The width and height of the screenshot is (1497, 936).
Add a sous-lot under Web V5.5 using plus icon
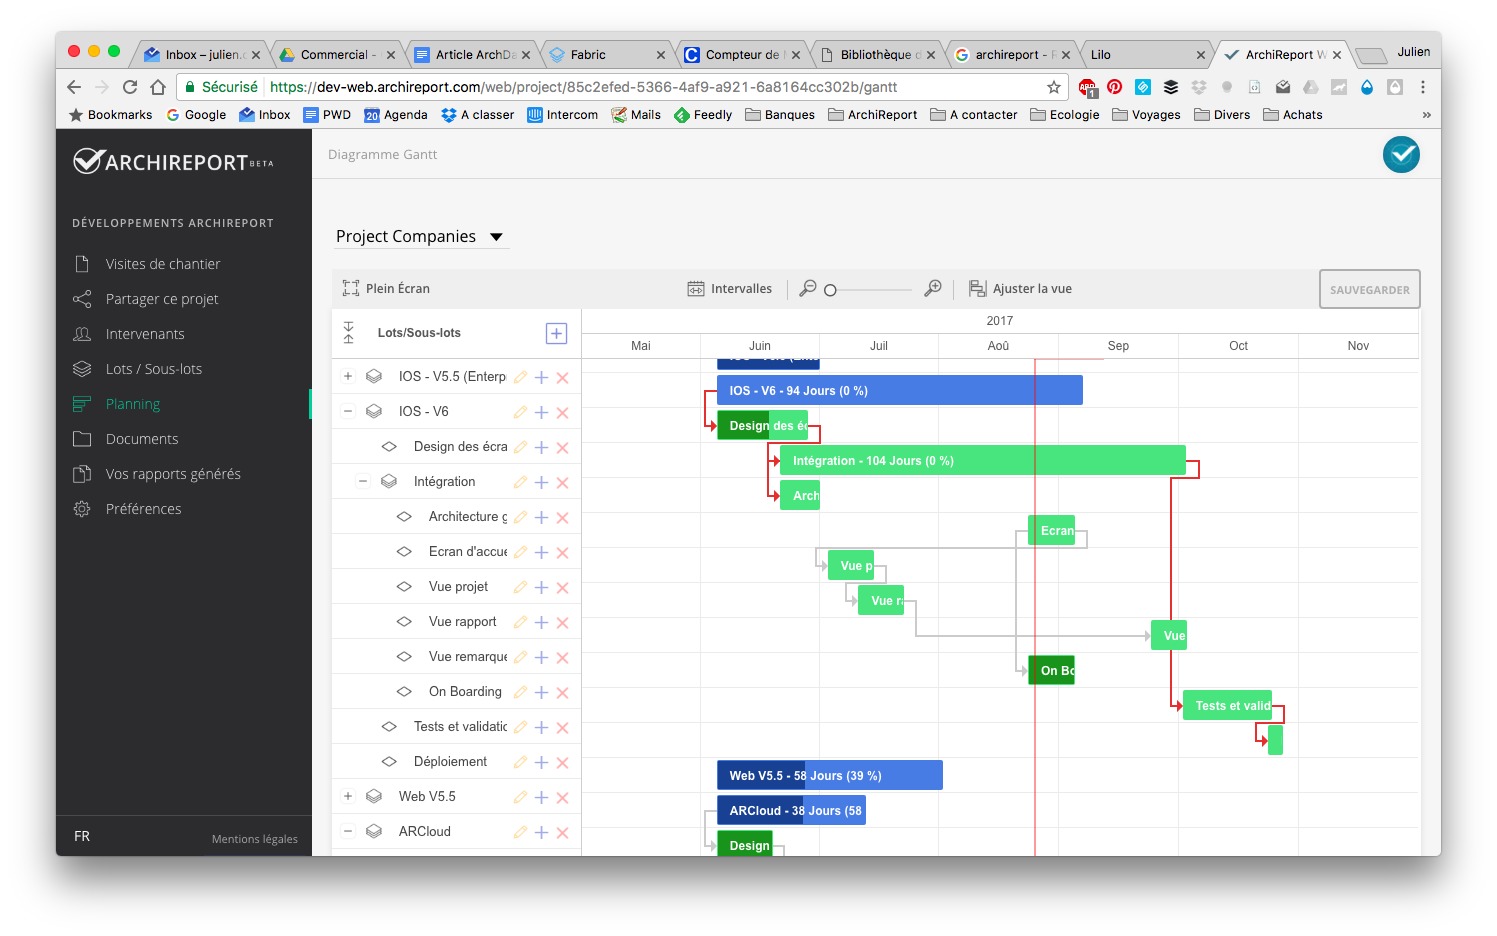click(541, 796)
